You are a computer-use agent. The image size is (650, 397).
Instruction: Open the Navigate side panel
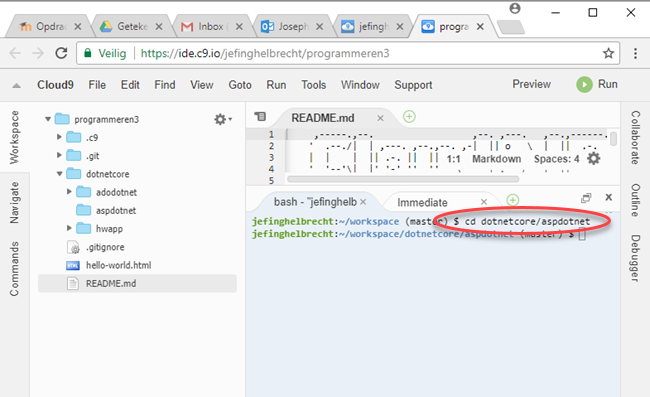pyautogui.click(x=14, y=202)
